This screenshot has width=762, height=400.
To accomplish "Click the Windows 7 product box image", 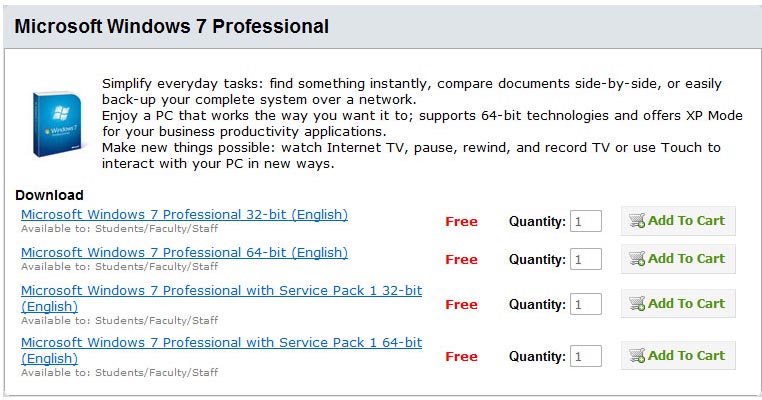I will [57, 123].
